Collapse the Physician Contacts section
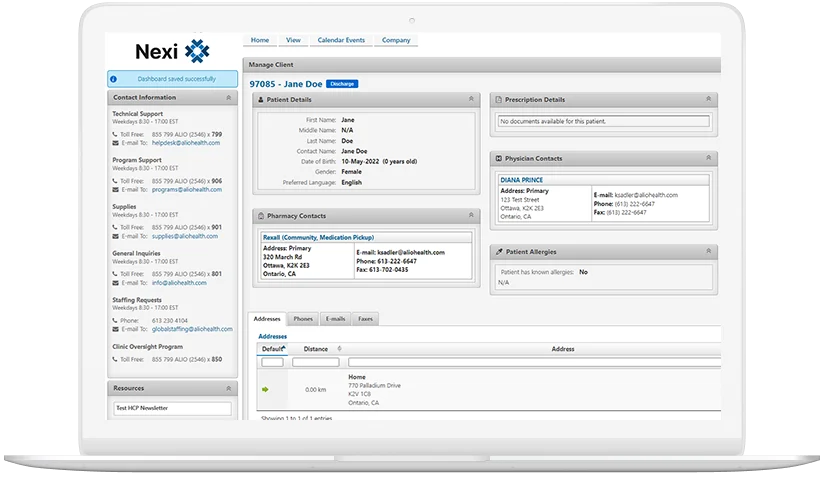Viewport: 824px width, 477px height. point(709,158)
